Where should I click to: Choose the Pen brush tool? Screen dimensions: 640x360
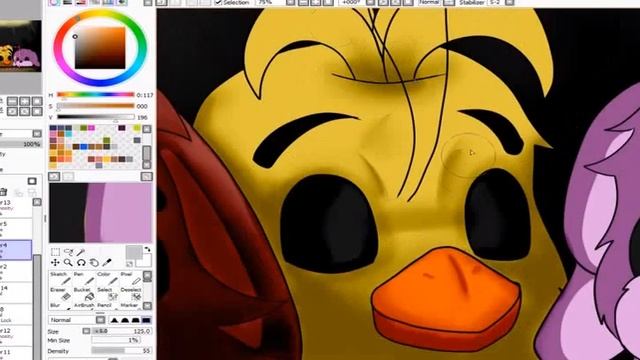click(x=84, y=278)
